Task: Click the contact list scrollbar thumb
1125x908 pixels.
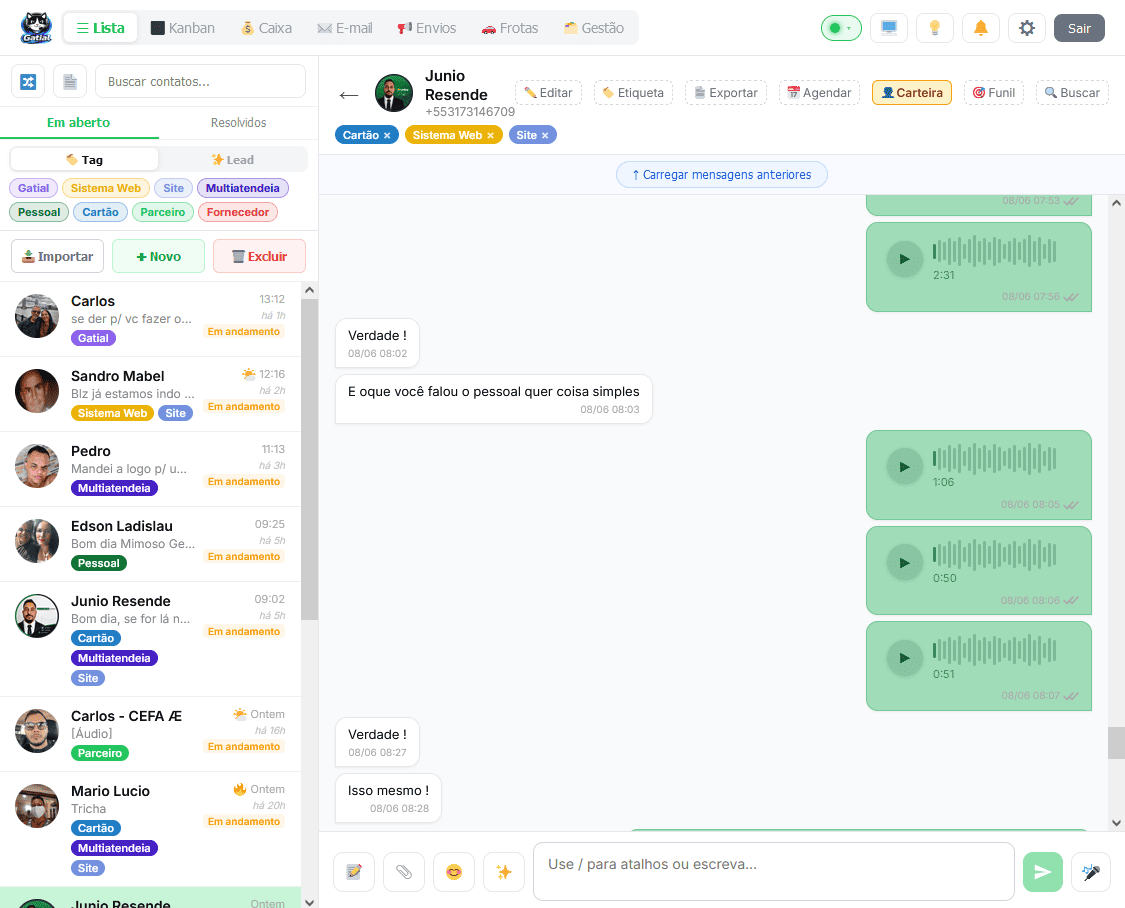Action: (309, 459)
